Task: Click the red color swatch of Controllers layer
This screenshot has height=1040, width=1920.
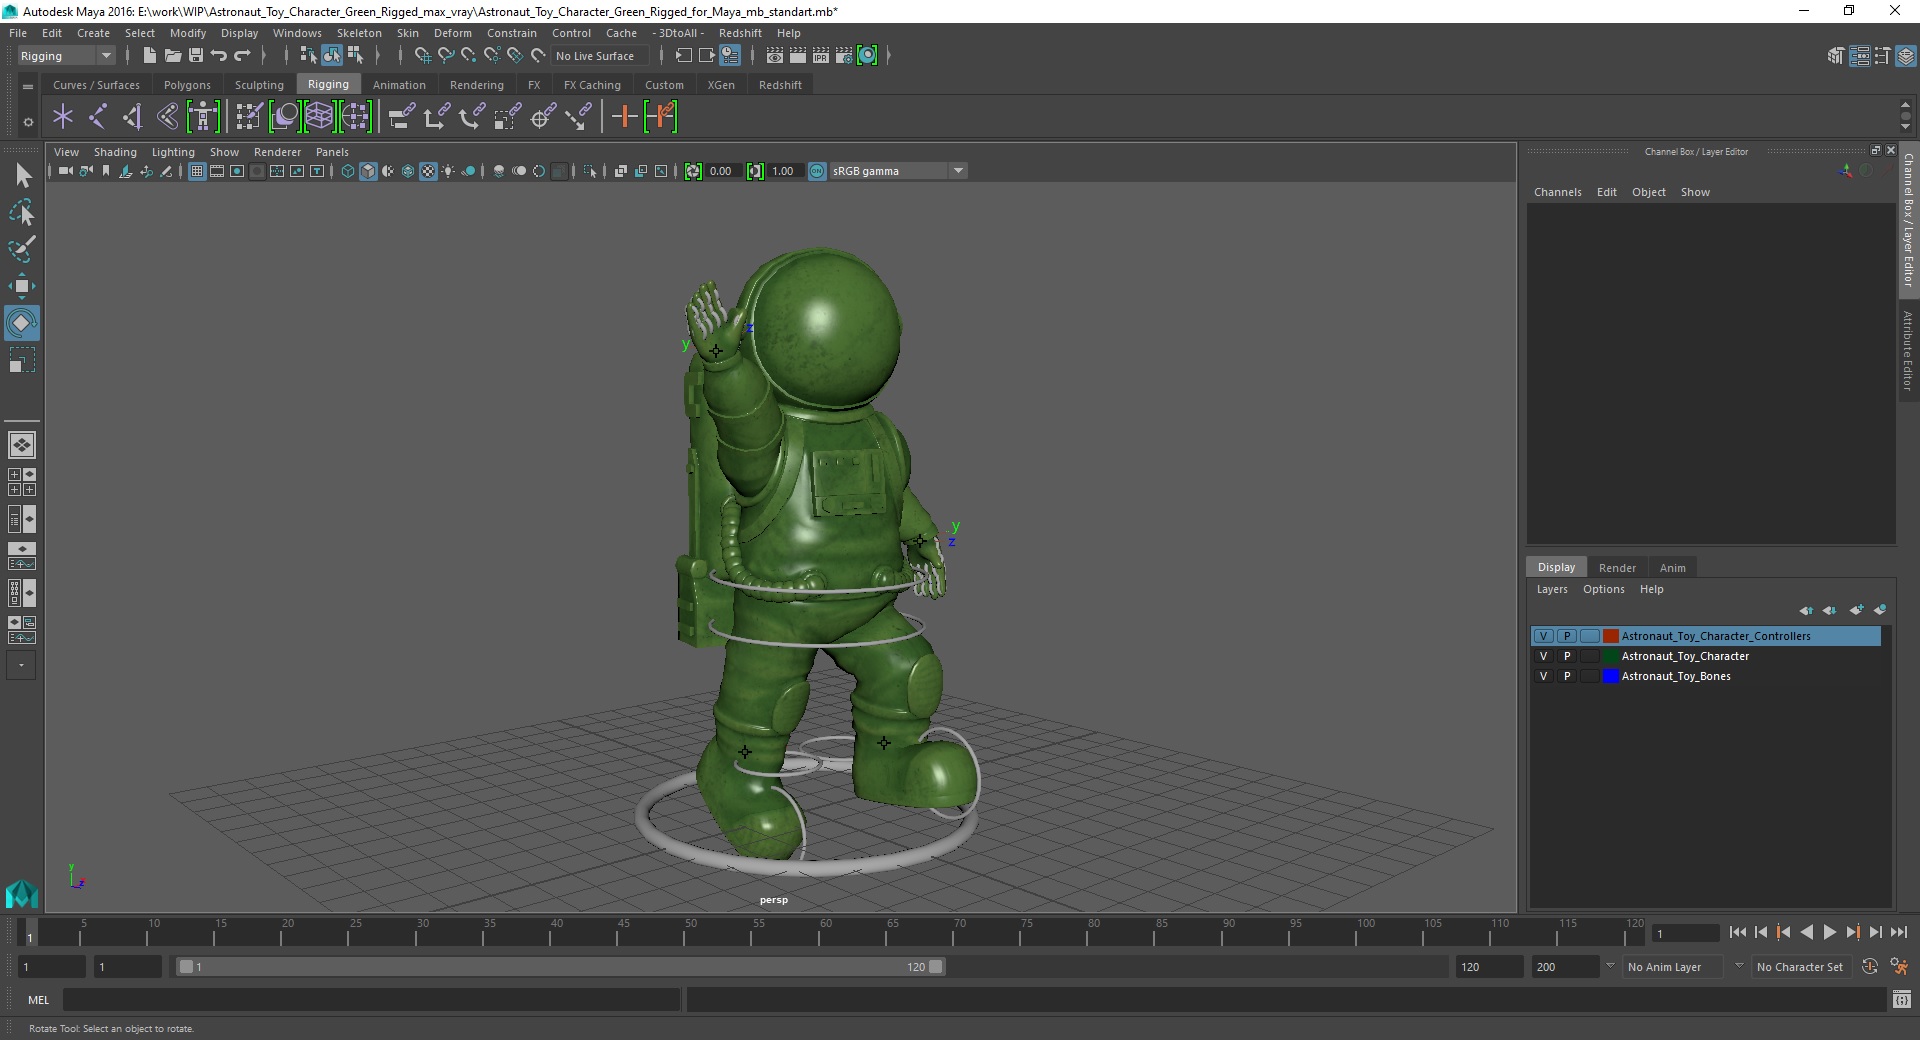Action: pos(1611,636)
